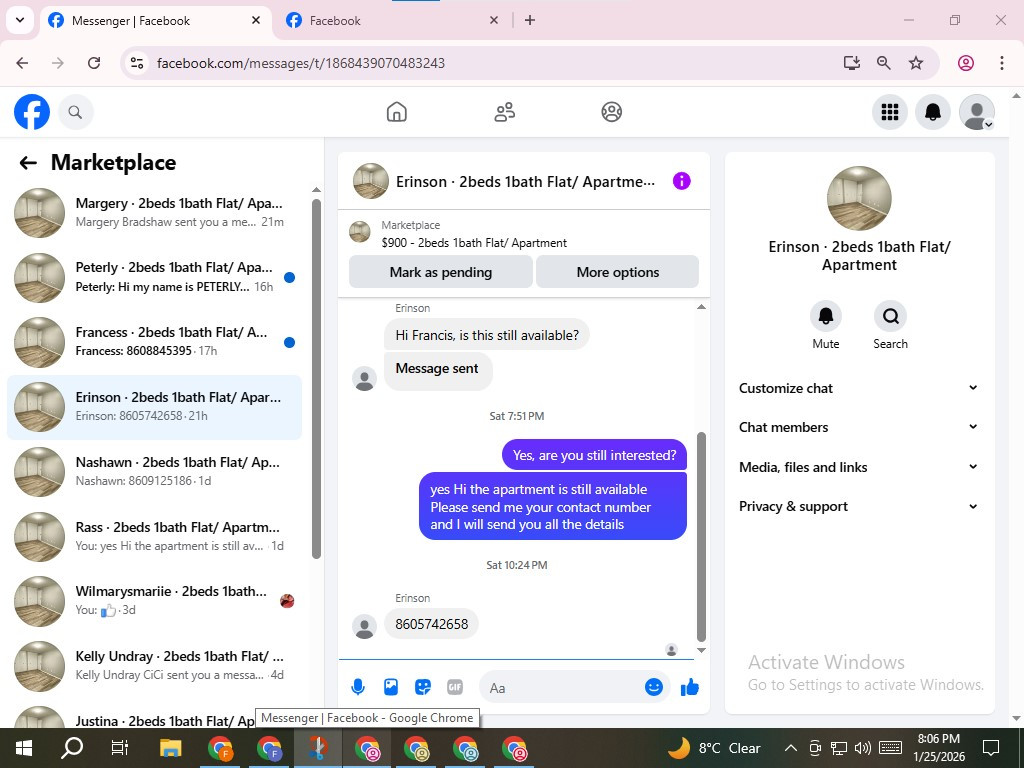Open the Notifications bell in header
The height and width of the screenshot is (768, 1024).
pyautogui.click(x=933, y=112)
